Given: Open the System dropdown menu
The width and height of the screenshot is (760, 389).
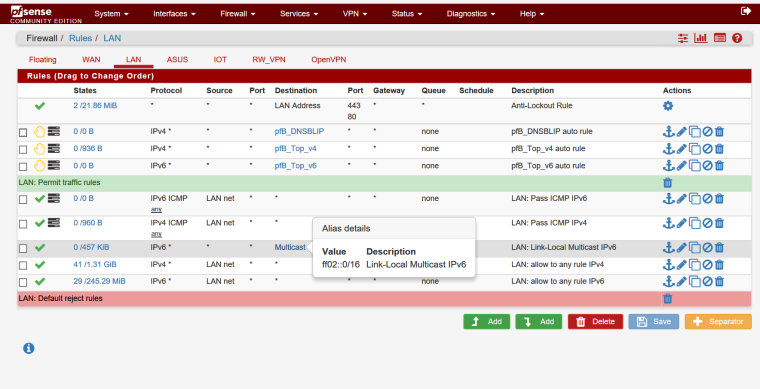Looking at the screenshot, I should pos(111,14).
